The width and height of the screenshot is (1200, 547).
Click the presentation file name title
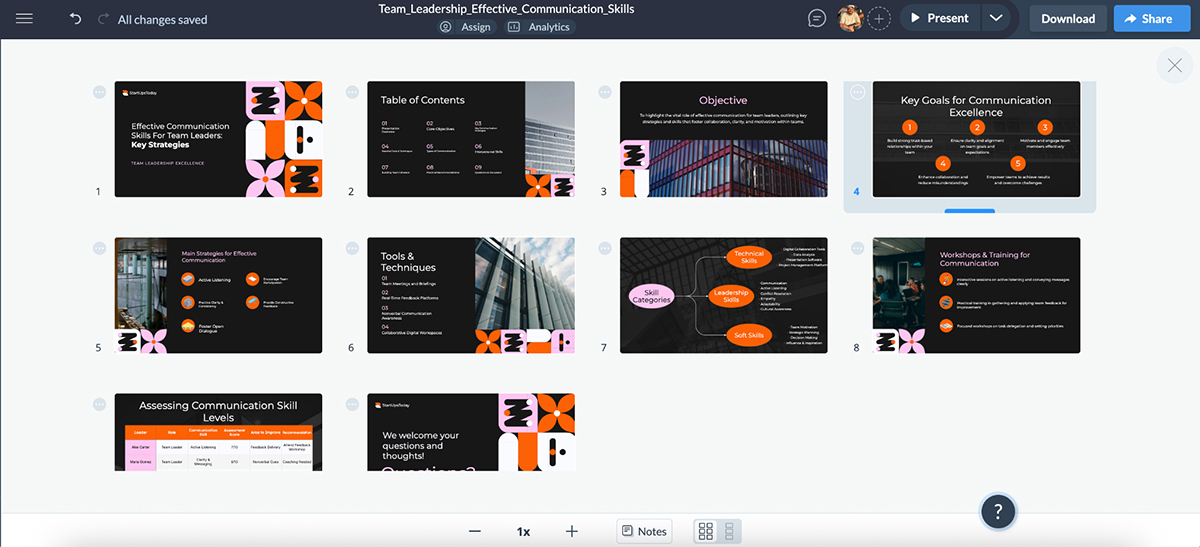coord(506,8)
